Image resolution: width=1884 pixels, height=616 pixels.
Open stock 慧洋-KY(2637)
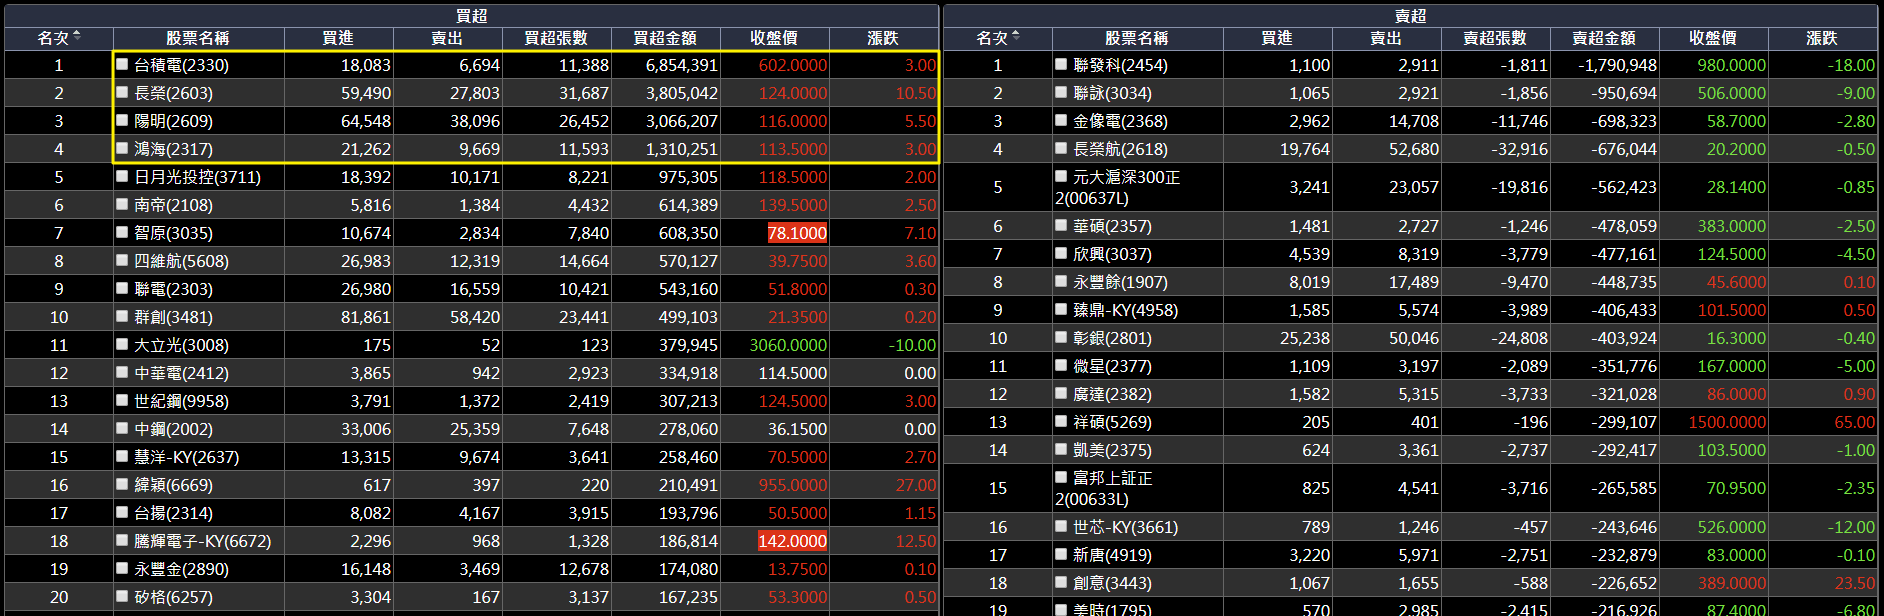pyautogui.click(x=186, y=457)
